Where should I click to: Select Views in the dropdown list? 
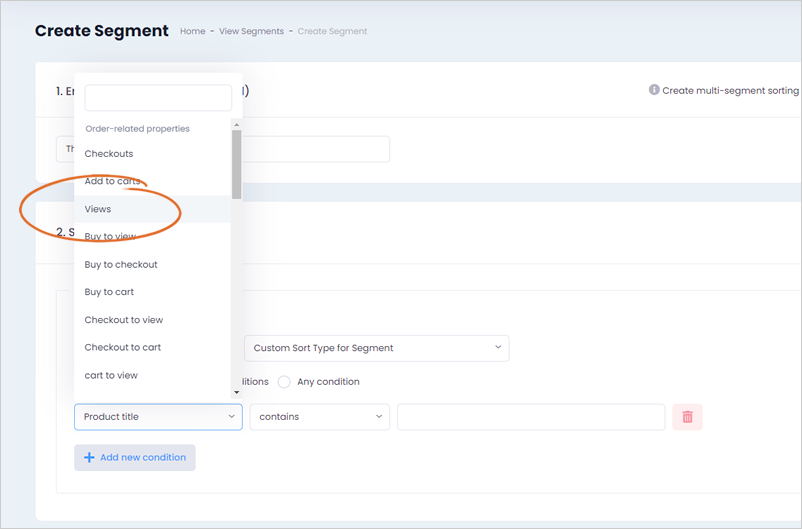coord(152,209)
